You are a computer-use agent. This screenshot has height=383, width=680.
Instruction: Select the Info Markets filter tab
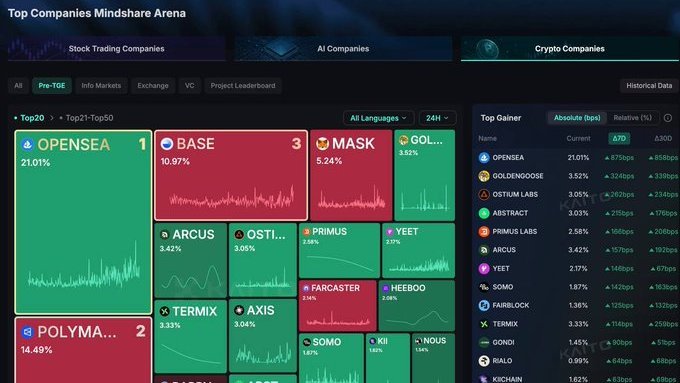click(101, 85)
